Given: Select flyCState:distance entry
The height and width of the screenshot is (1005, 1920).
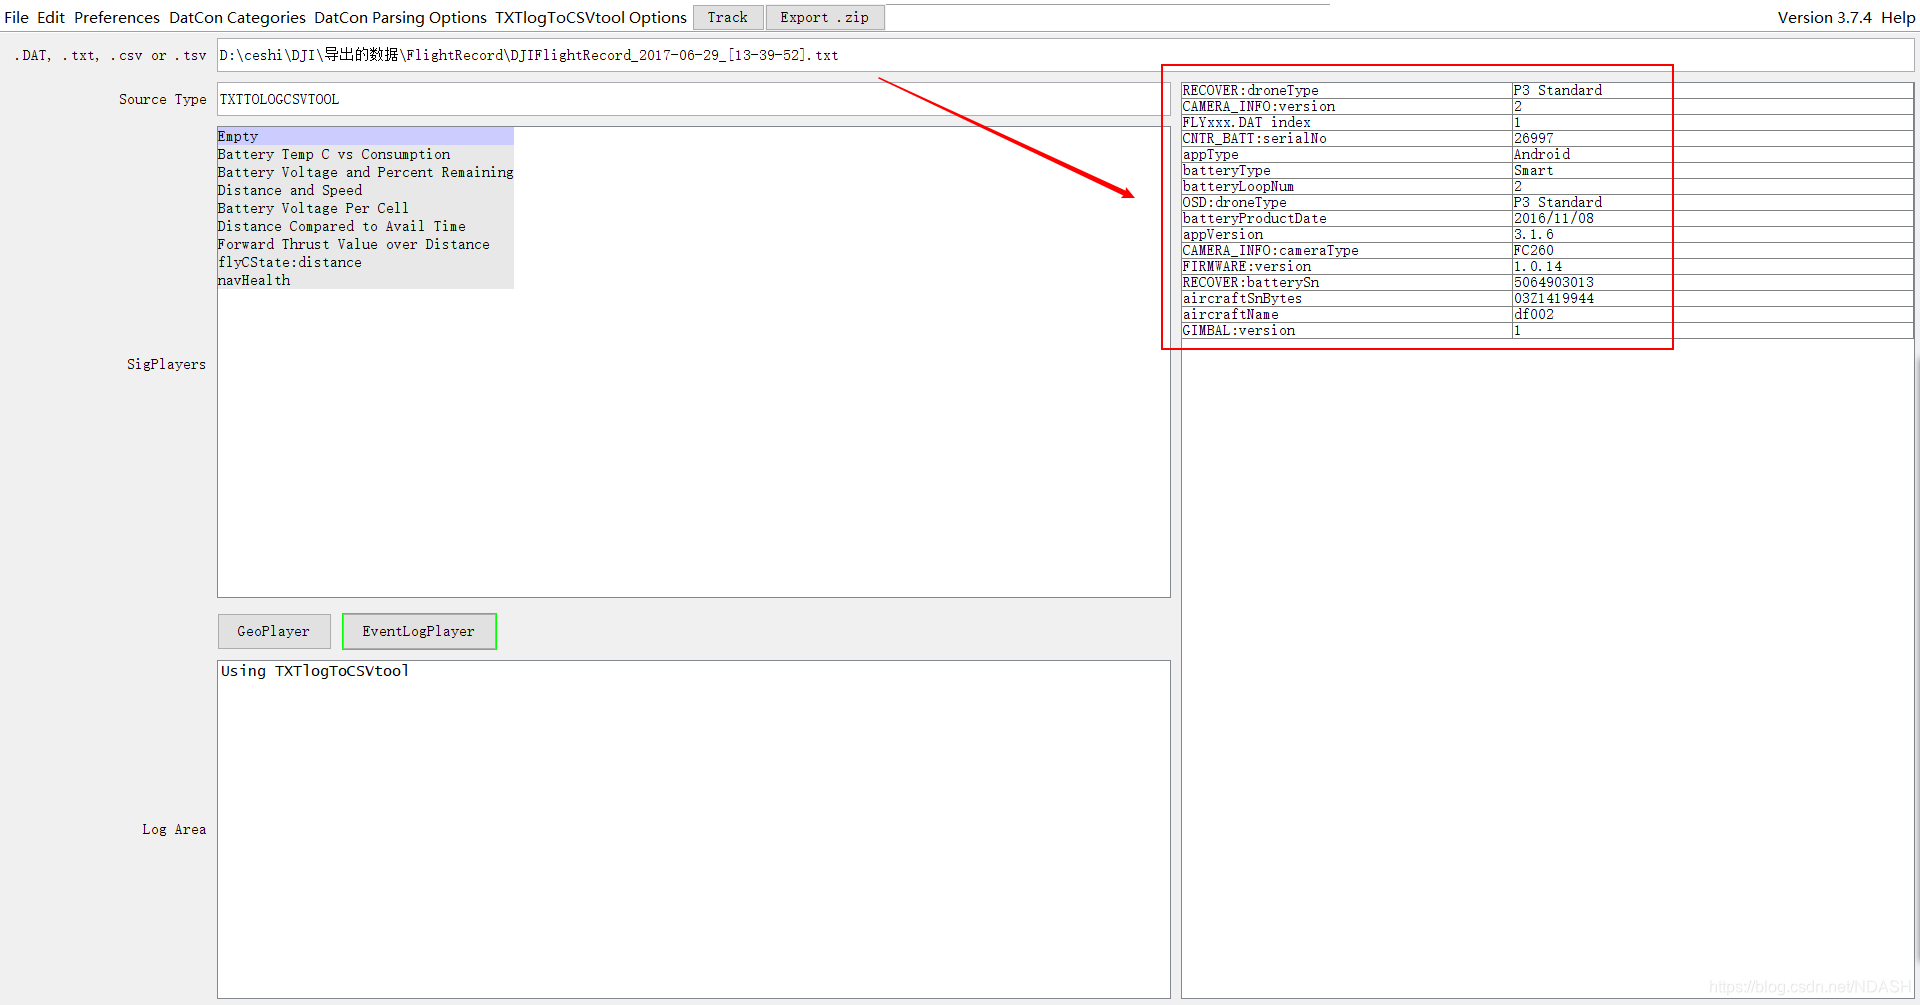Looking at the screenshot, I should click(365, 262).
